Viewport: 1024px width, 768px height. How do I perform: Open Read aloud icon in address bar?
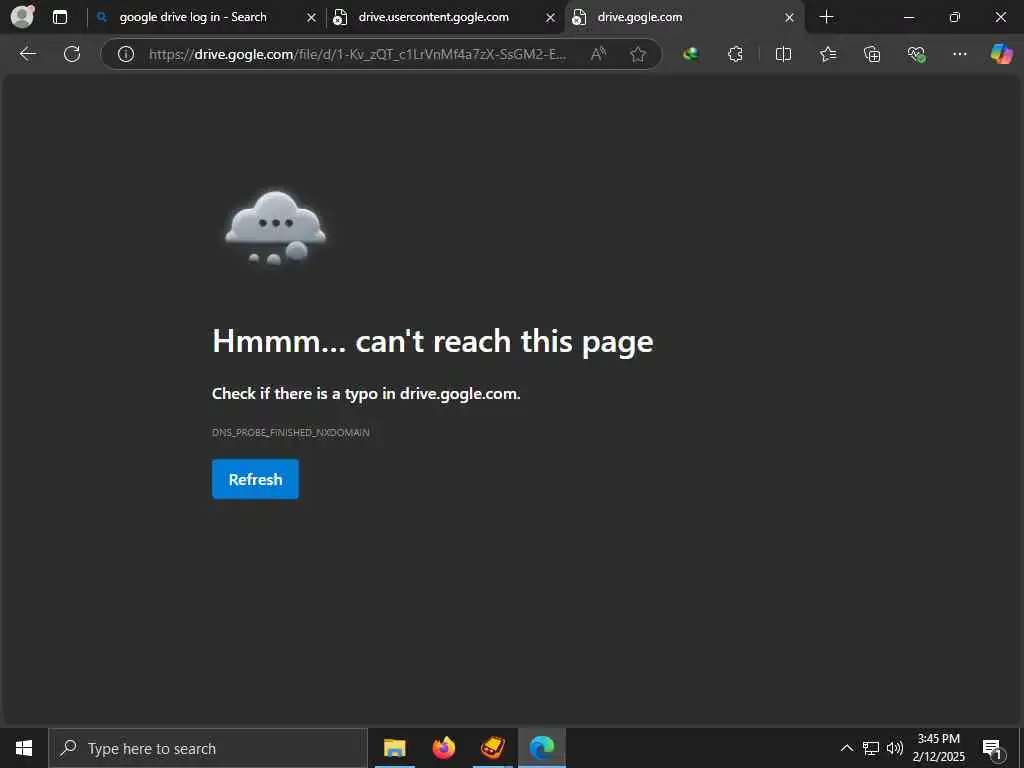598,54
